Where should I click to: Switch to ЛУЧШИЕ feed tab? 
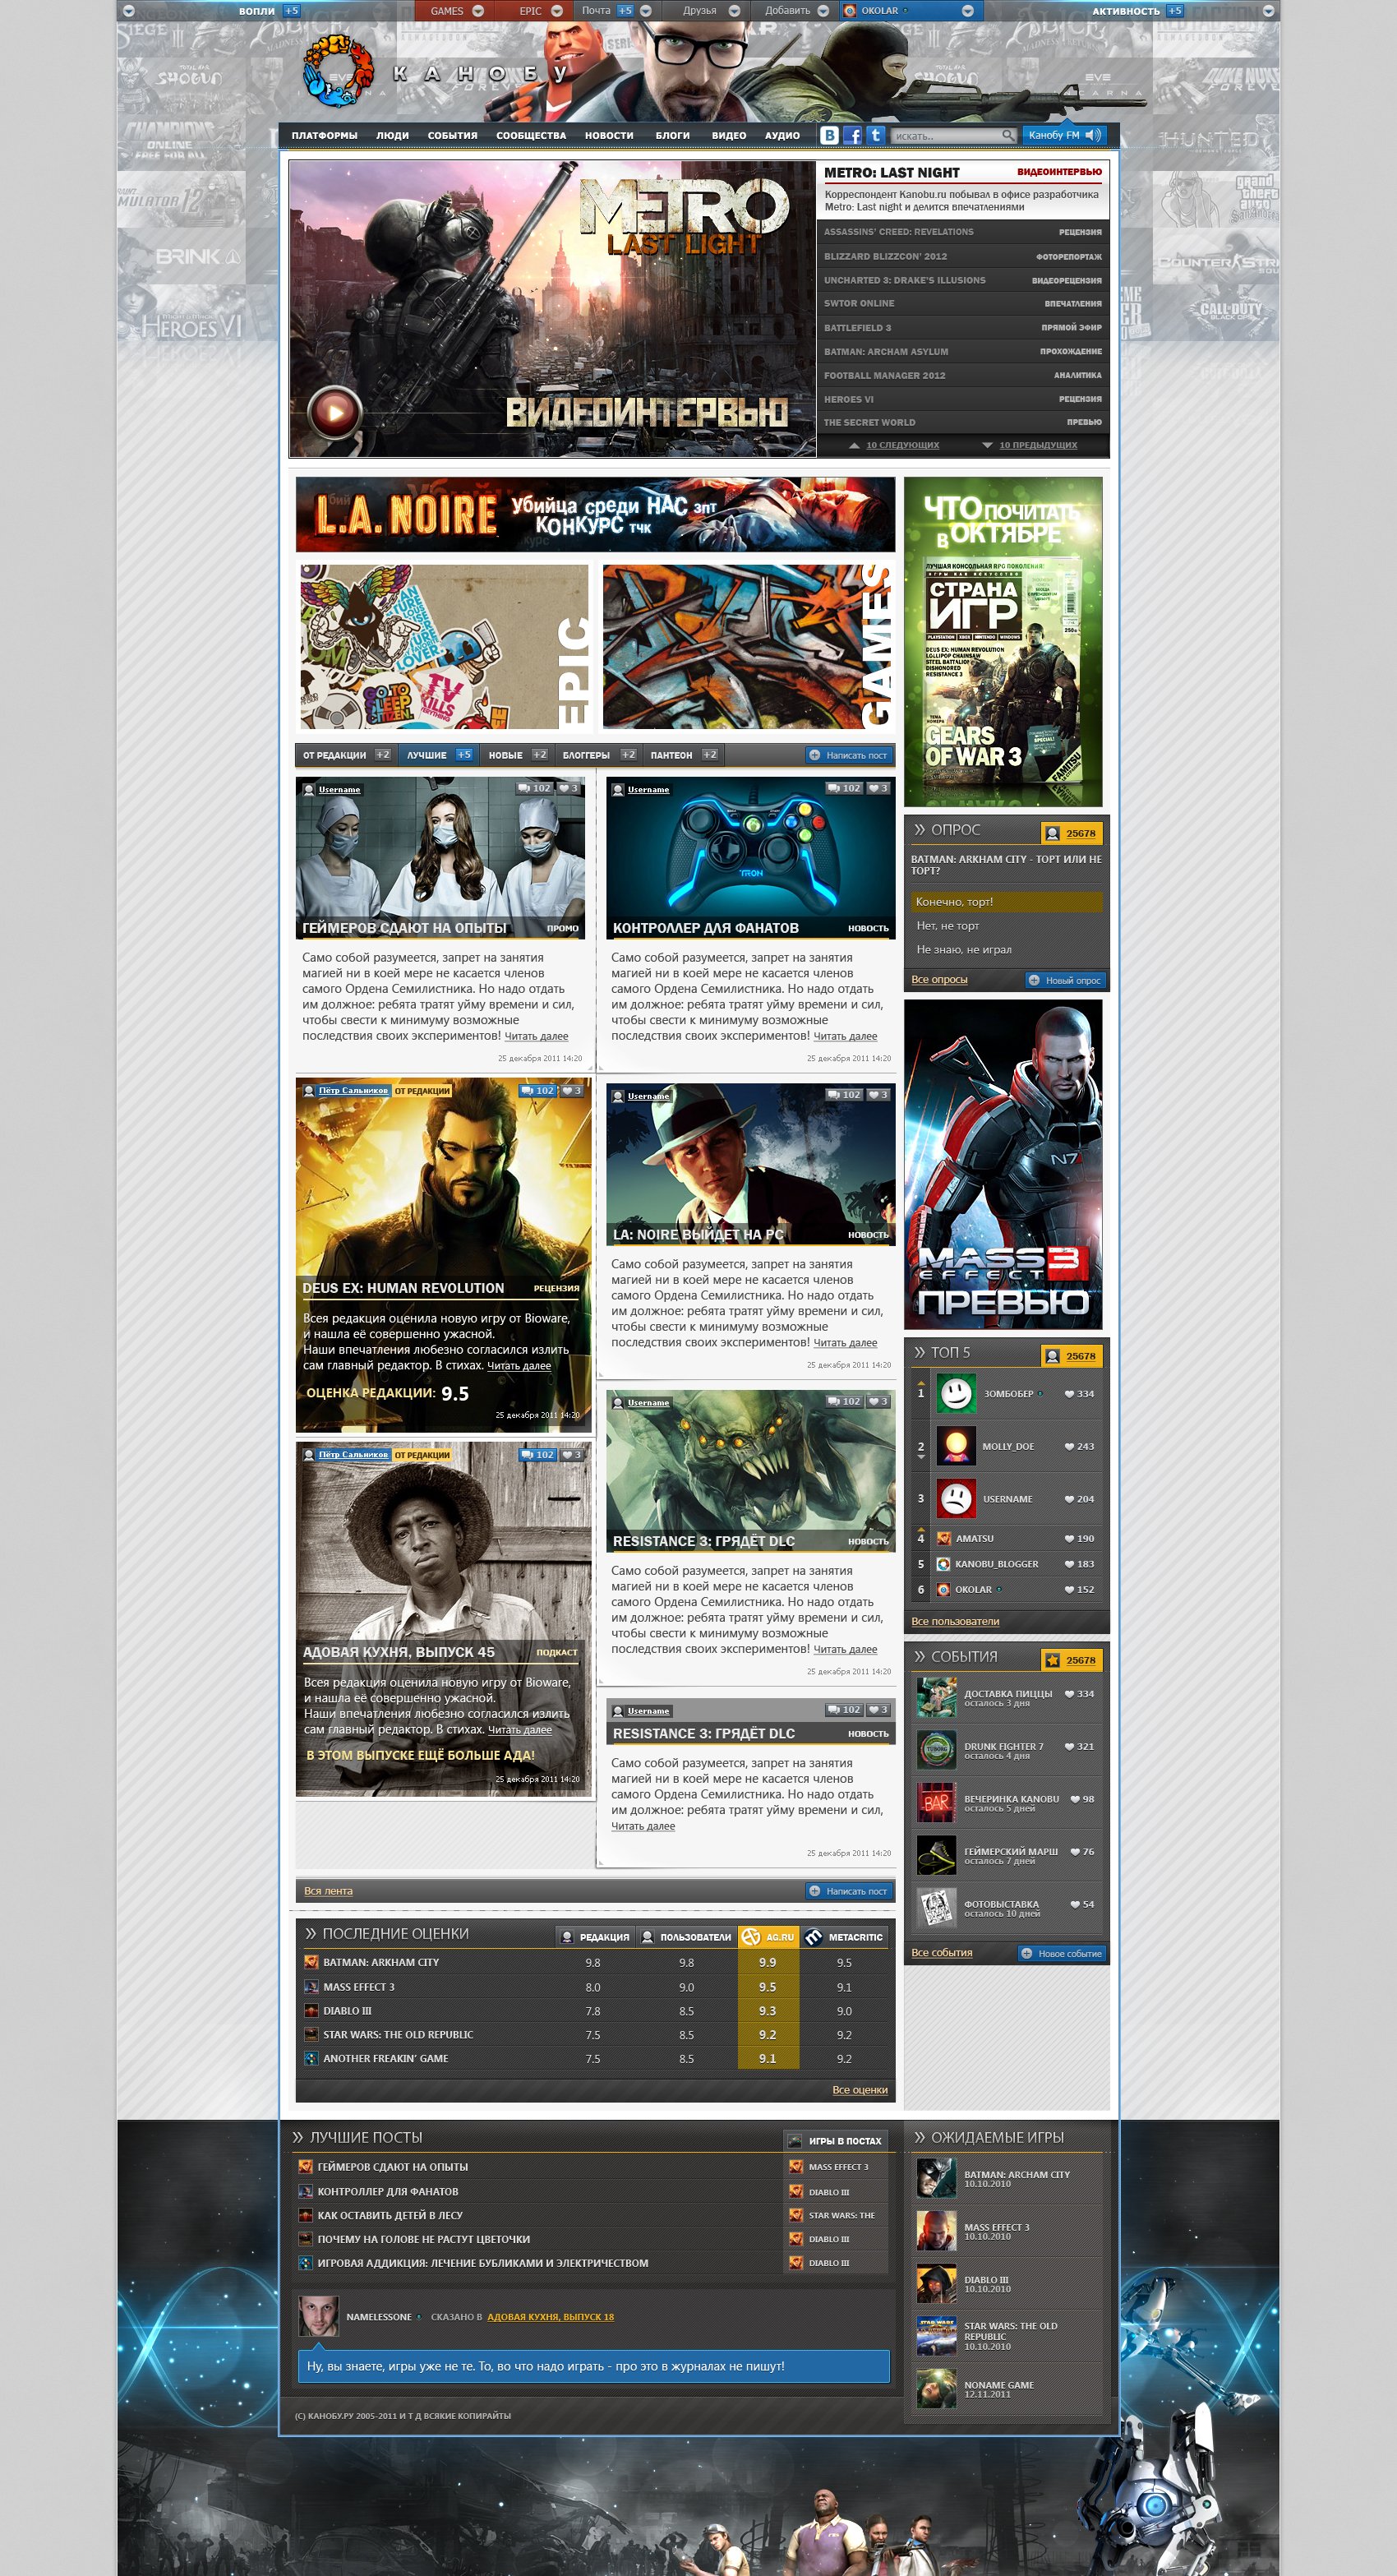point(438,755)
